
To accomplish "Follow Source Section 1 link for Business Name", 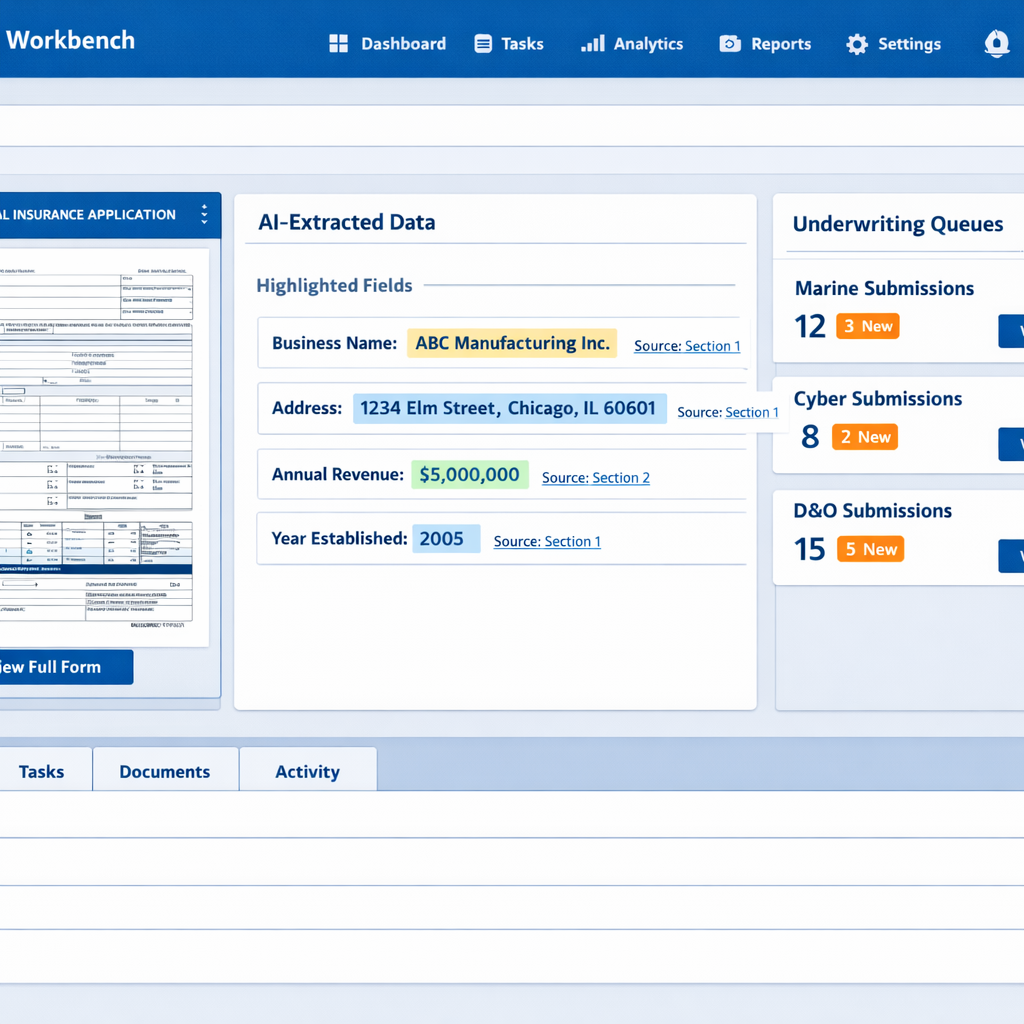I will (x=687, y=346).
